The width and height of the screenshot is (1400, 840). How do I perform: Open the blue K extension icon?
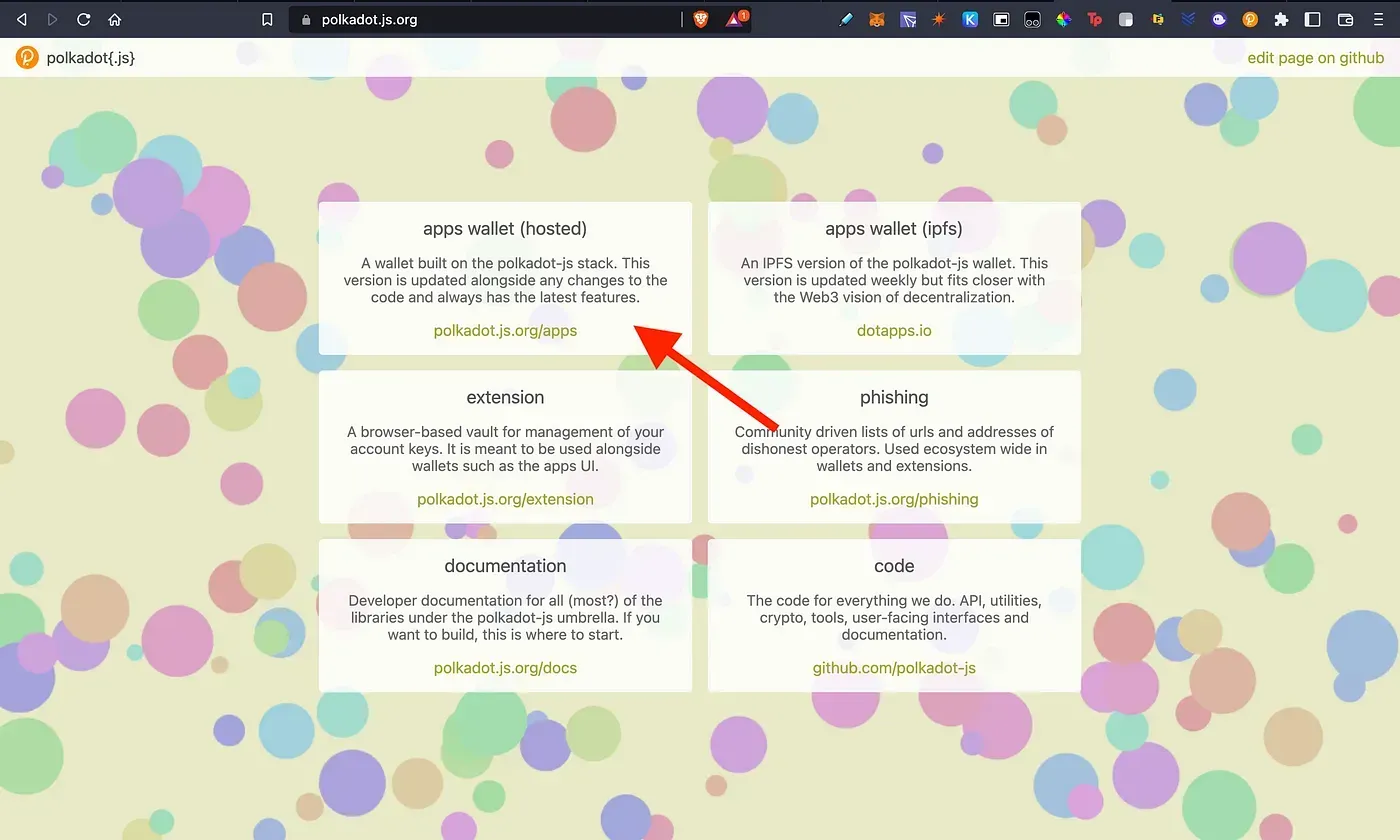tap(970, 19)
